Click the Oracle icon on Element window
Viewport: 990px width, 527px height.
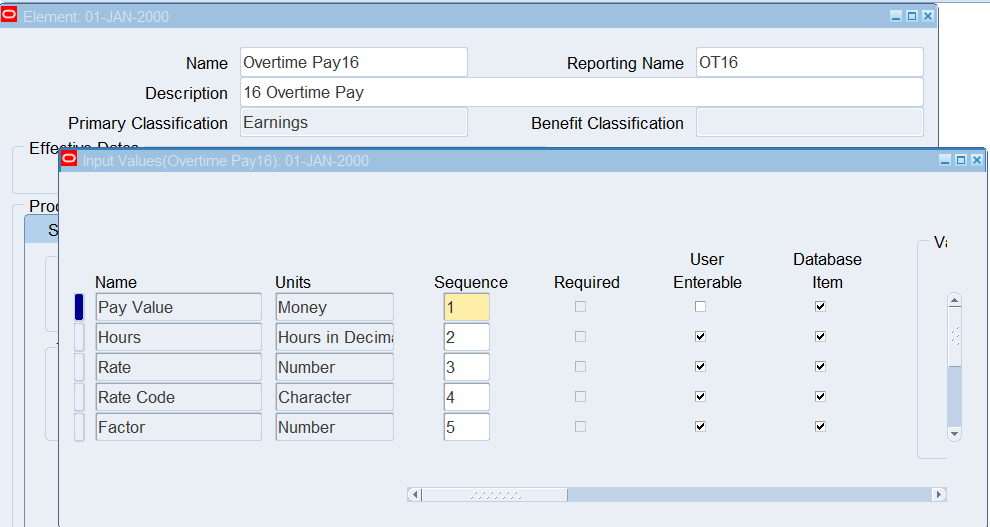[x=10, y=16]
